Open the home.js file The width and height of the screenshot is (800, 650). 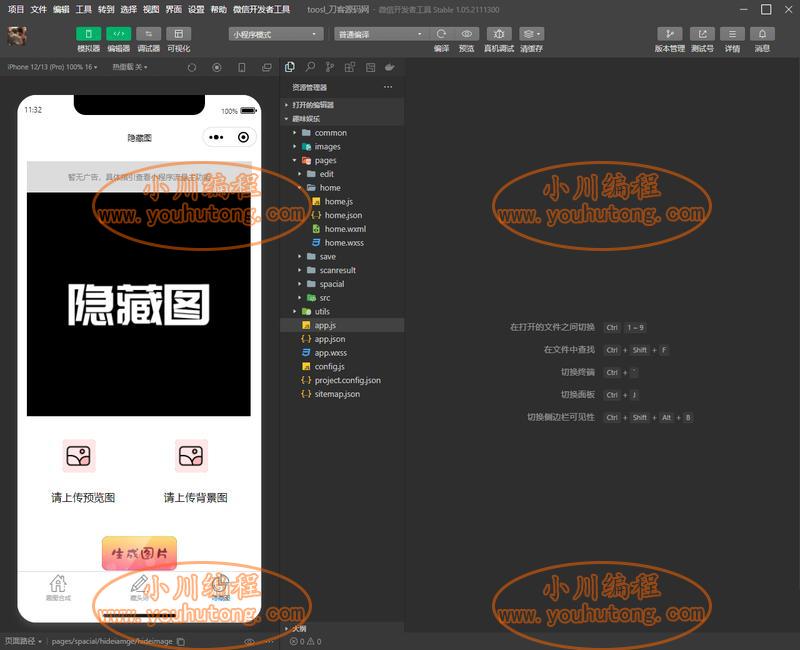343,202
